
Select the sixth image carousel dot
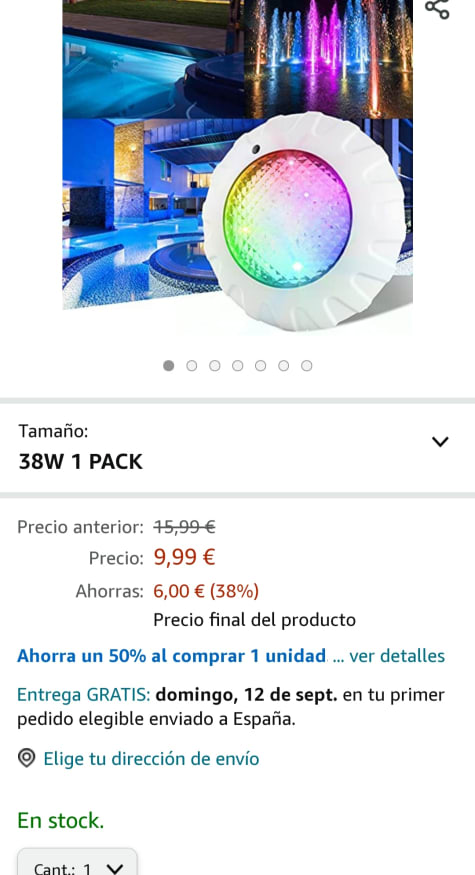284,366
